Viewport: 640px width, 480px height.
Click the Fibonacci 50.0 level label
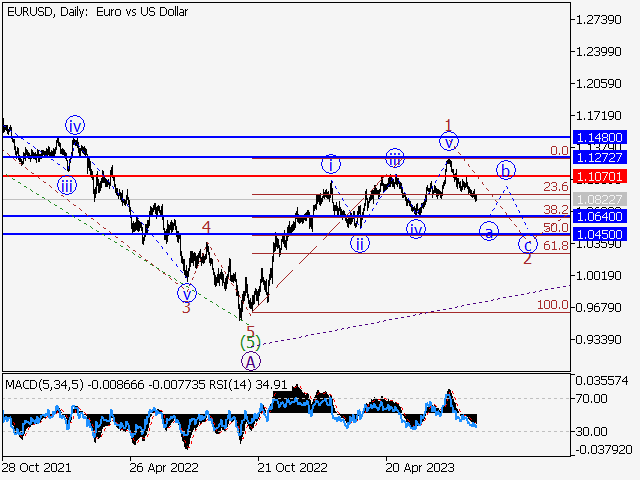pyautogui.click(x=556, y=228)
